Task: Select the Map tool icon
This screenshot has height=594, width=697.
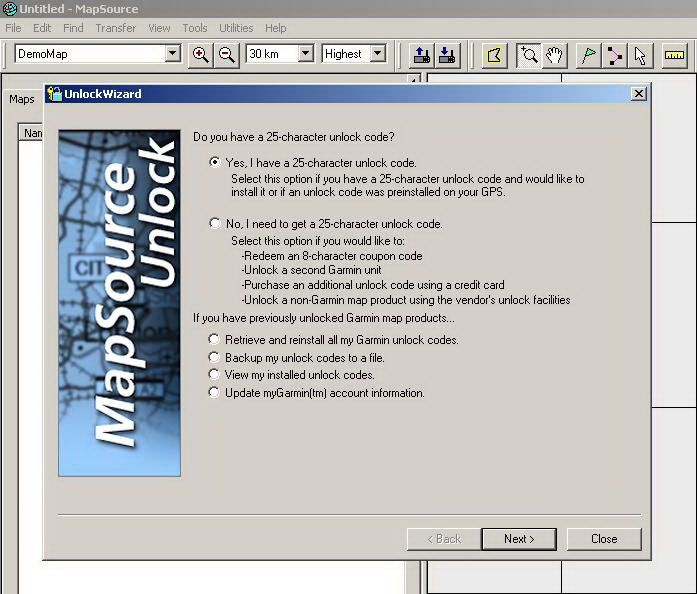Action: pos(494,56)
